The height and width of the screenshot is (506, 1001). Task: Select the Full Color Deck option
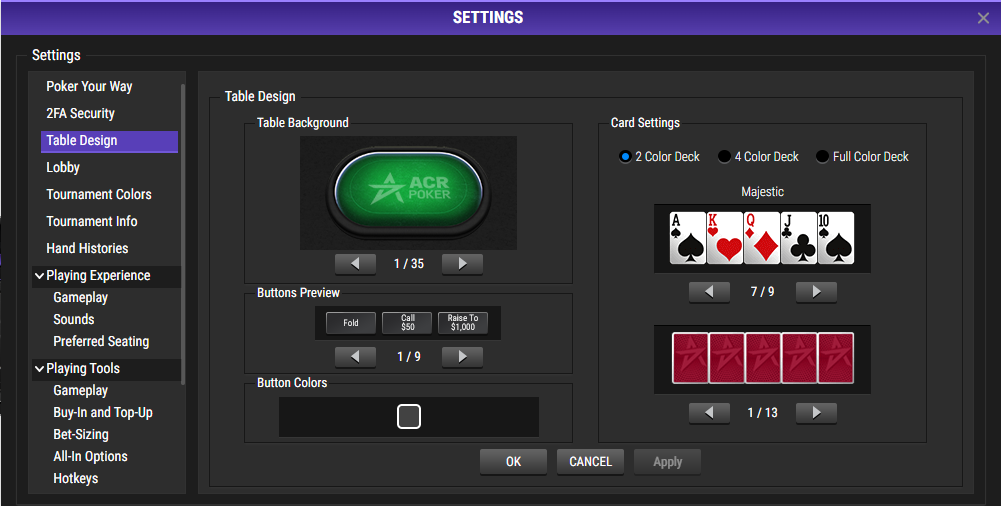tap(862, 156)
